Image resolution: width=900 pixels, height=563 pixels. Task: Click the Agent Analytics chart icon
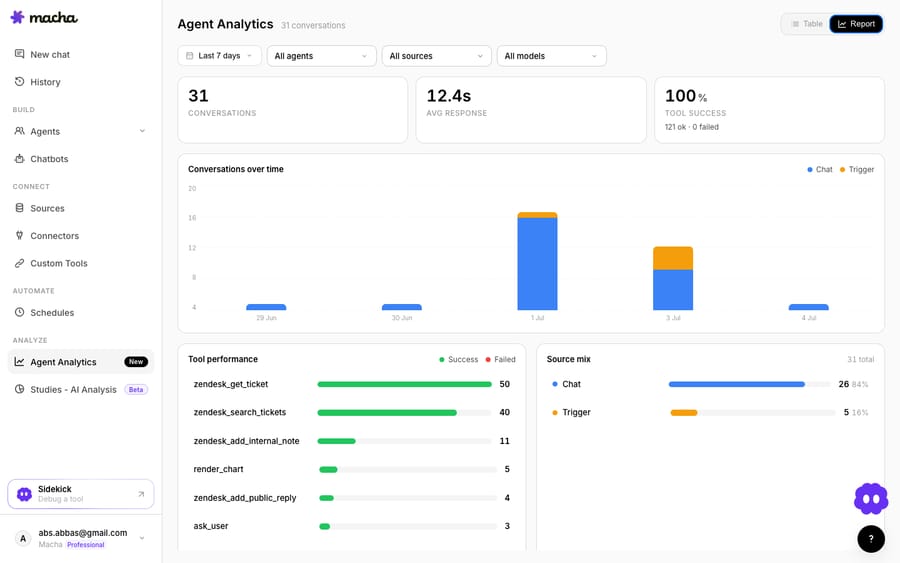coord(20,362)
